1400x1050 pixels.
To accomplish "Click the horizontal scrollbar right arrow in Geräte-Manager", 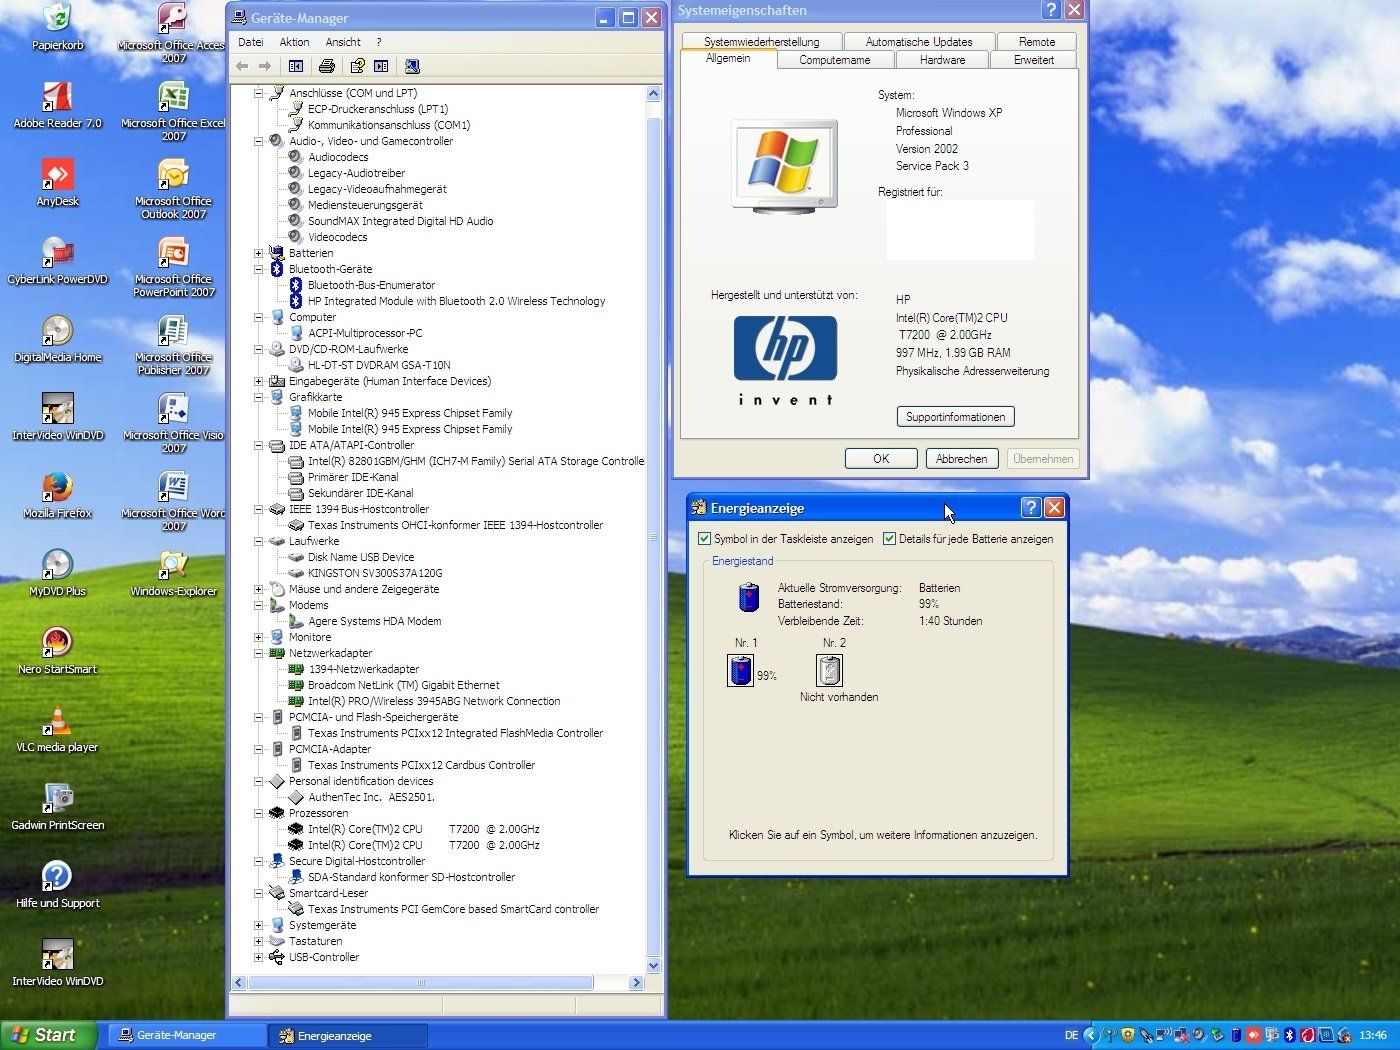I will 636,983.
